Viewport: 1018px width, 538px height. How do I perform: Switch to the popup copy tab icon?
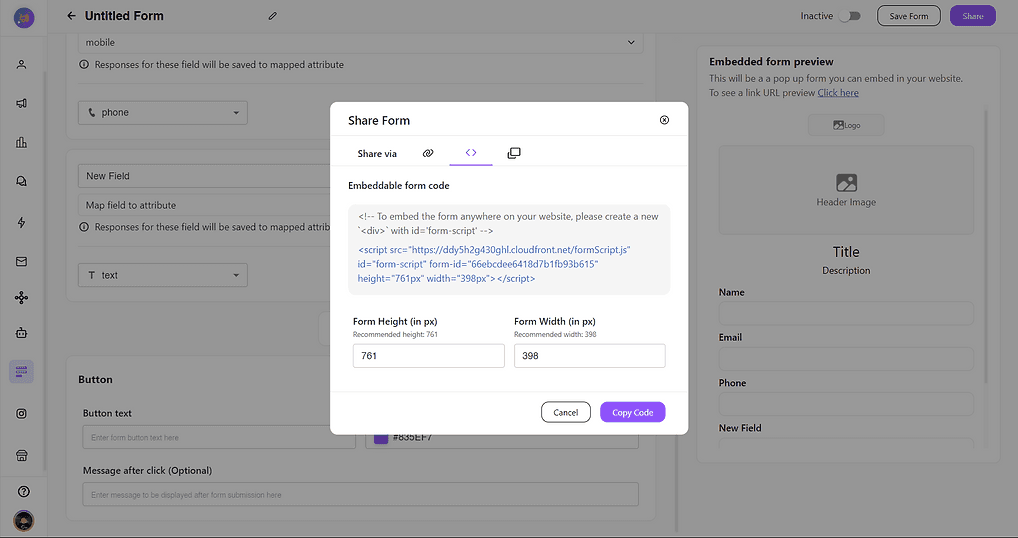pyautogui.click(x=514, y=153)
